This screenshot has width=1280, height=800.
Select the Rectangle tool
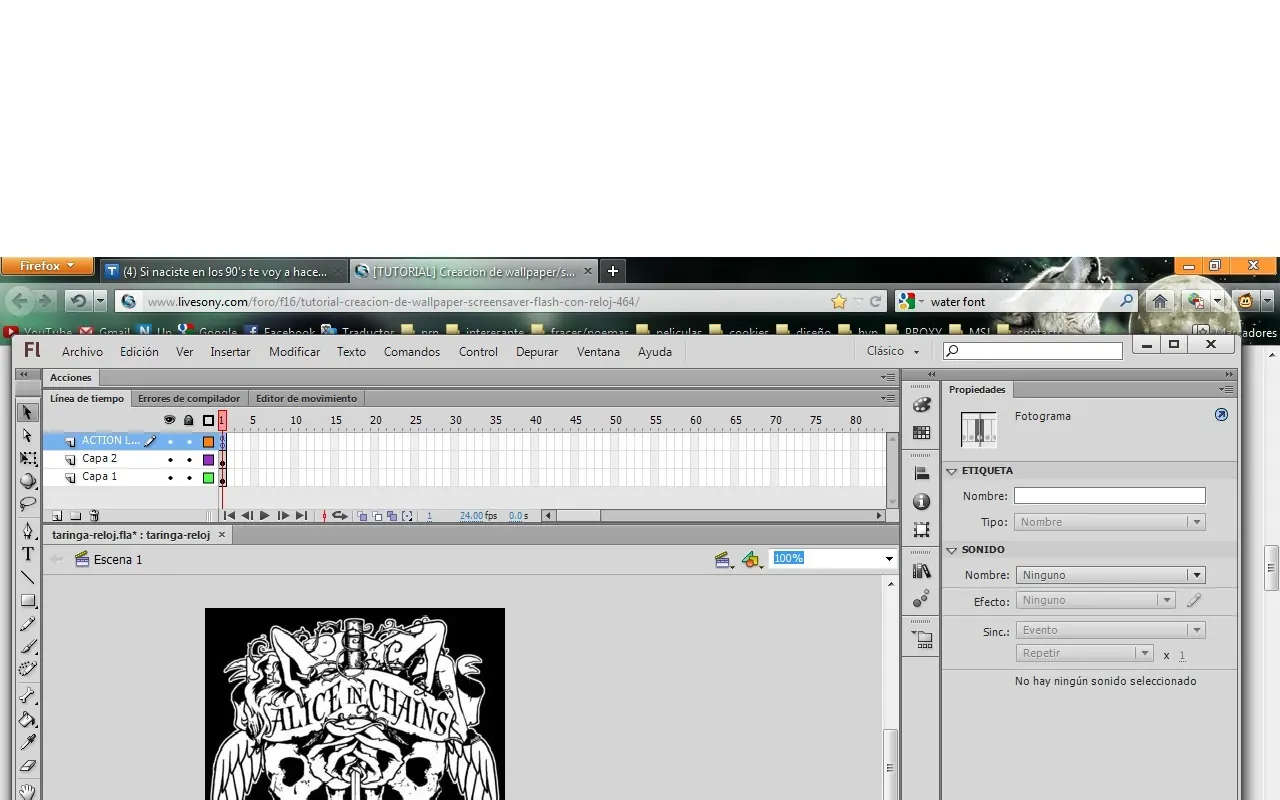(x=28, y=601)
